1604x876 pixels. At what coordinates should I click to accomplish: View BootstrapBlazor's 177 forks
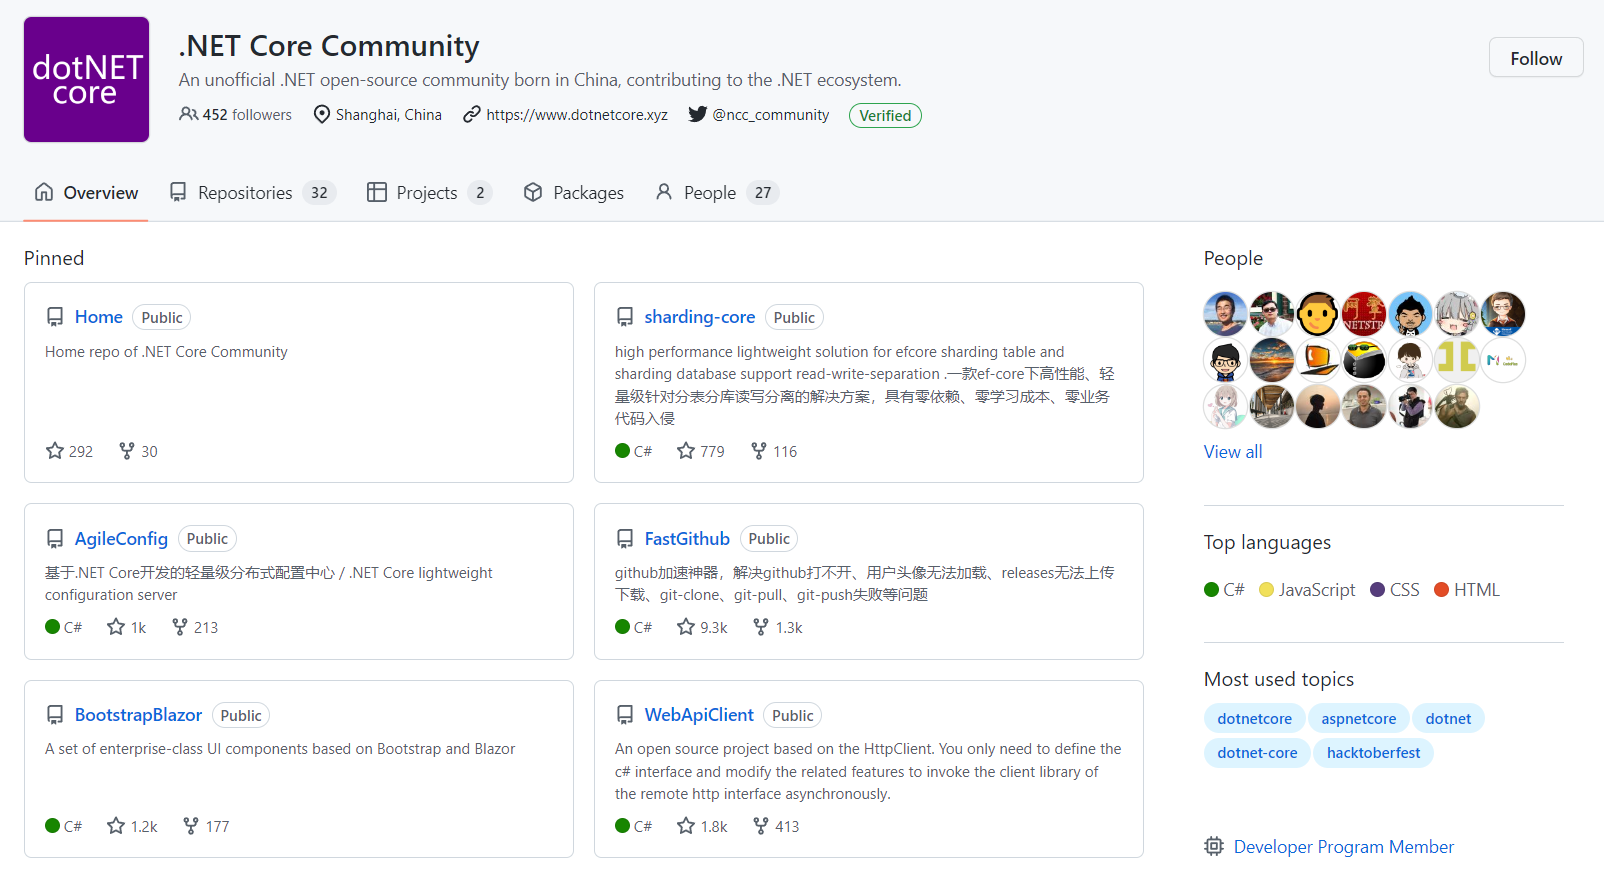pos(206,826)
